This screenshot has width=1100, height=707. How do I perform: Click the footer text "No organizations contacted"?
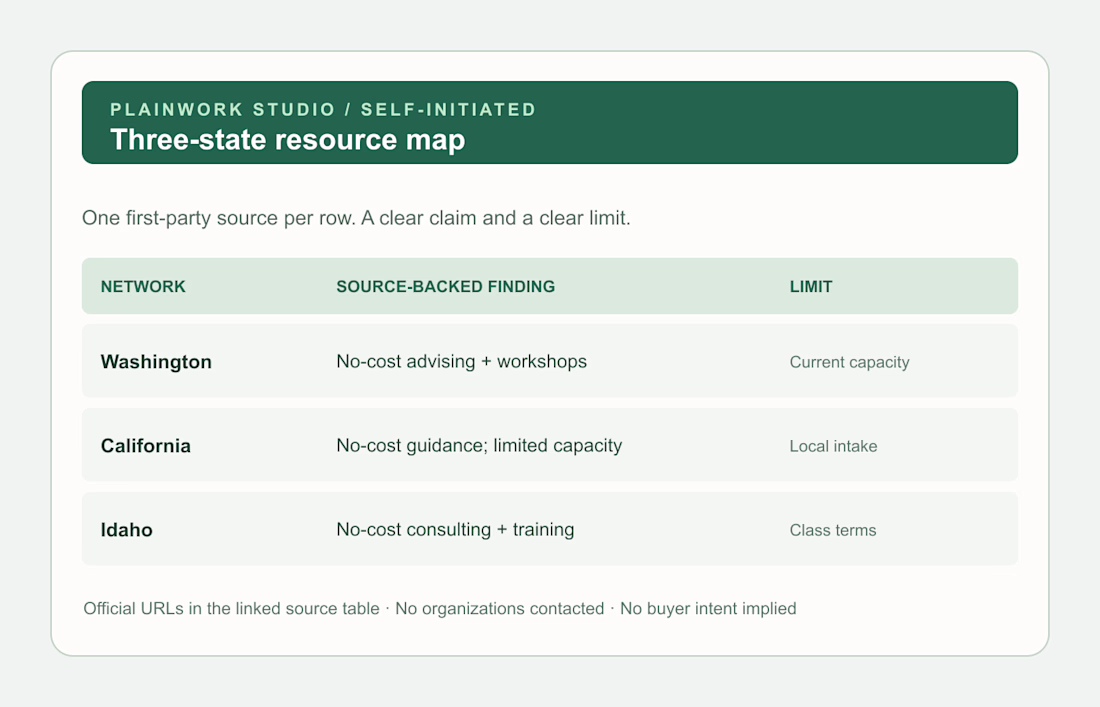(499, 608)
